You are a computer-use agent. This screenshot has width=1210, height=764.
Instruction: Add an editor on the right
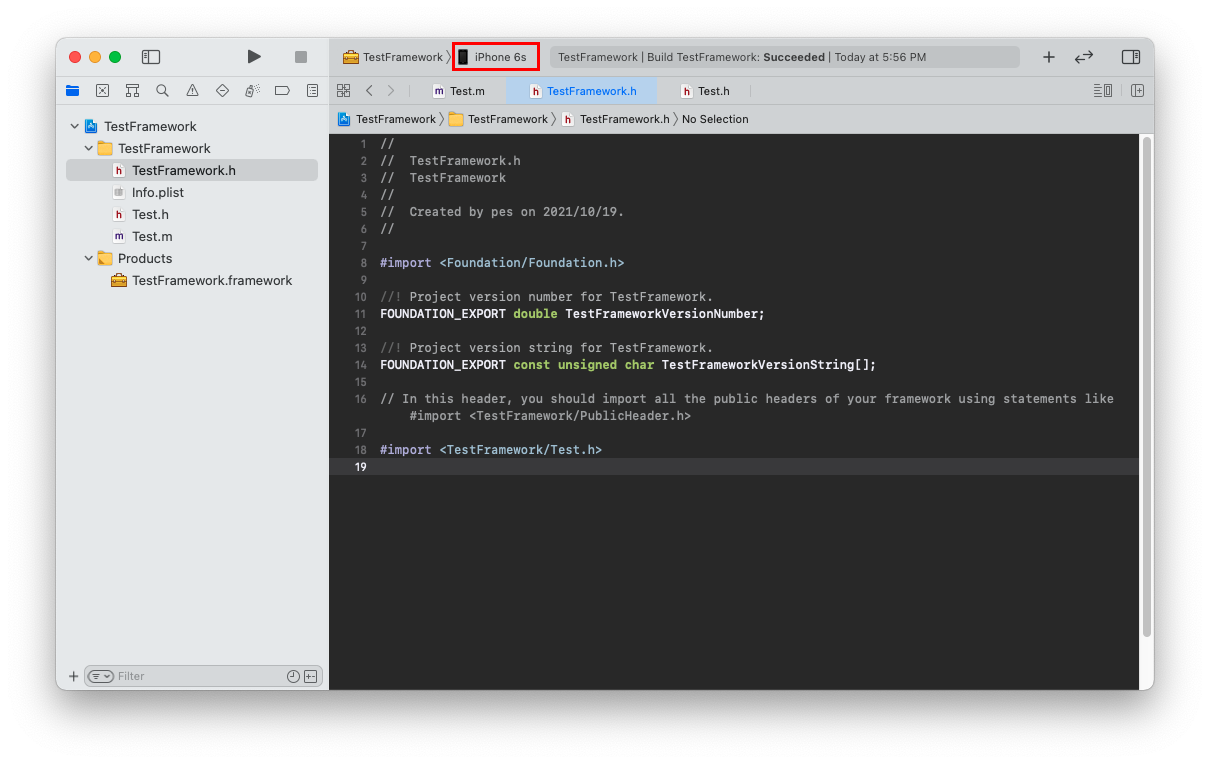click(x=1138, y=90)
